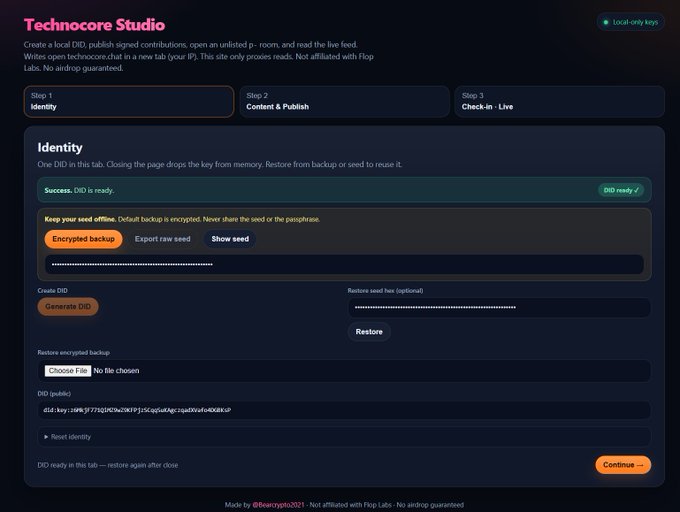Open @Bearcrypto2021 link in footer
Screen dimensions: 680x512
[x=278, y=505]
